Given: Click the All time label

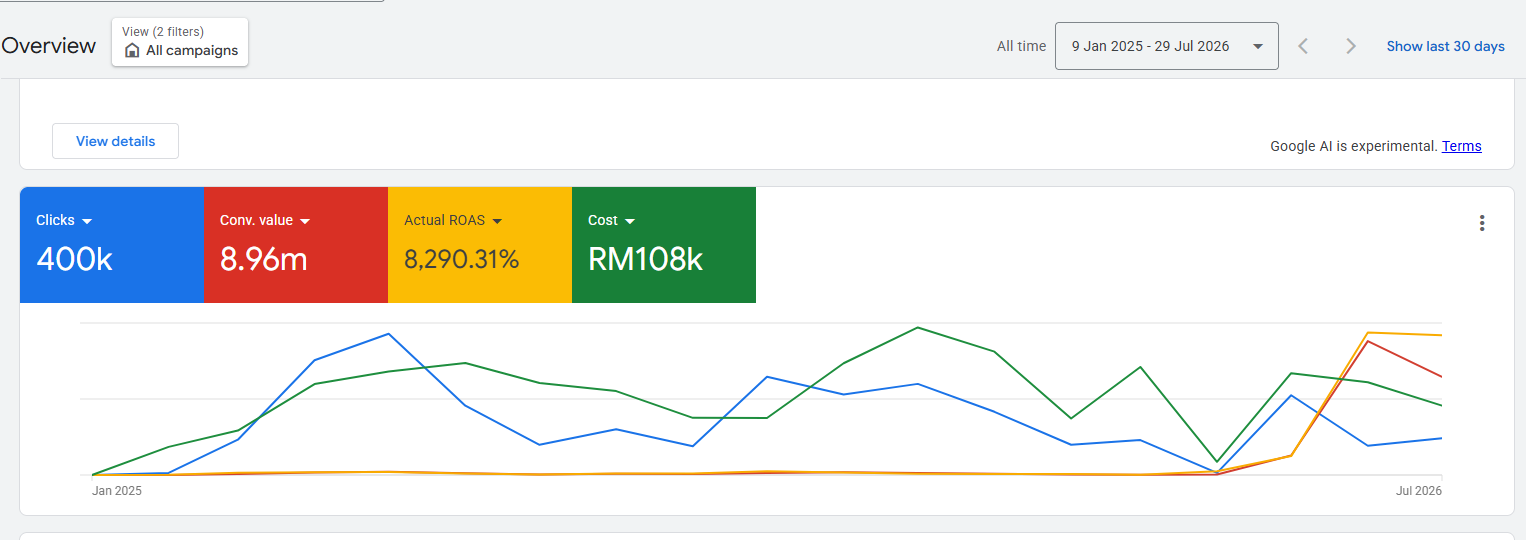Looking at the screenshot, I should coord(1021,46).
